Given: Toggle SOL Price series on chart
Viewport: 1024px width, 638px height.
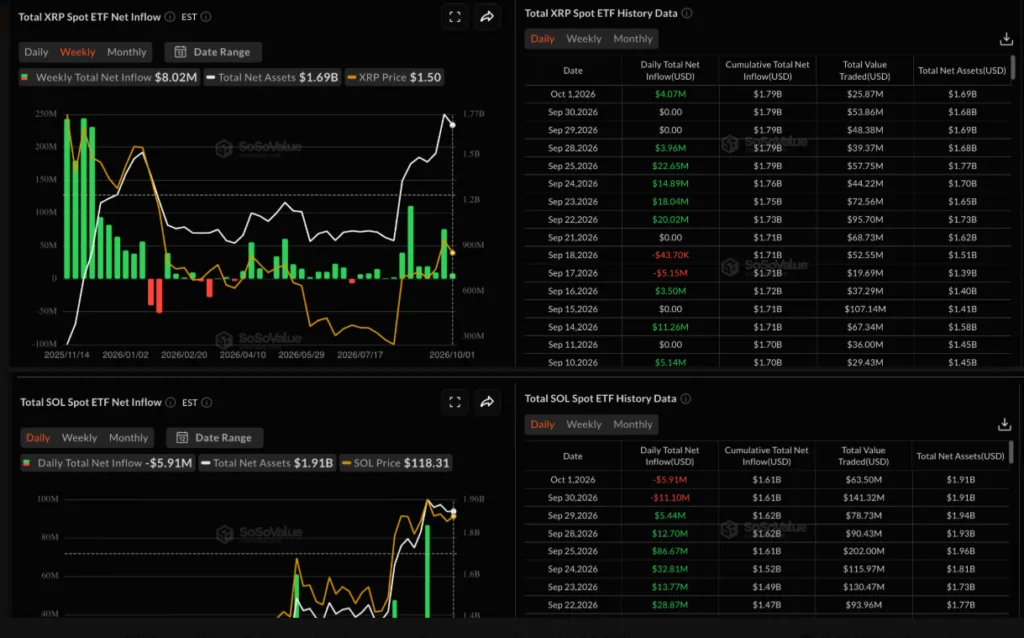Looking at the screenshot, I should pyautogui.click(x=396, y=463).
